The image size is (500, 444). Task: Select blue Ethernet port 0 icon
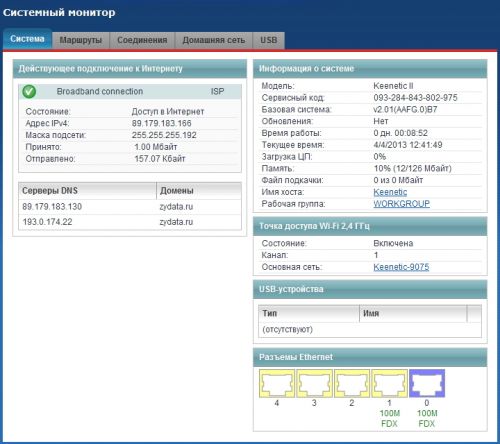point(427,383)
